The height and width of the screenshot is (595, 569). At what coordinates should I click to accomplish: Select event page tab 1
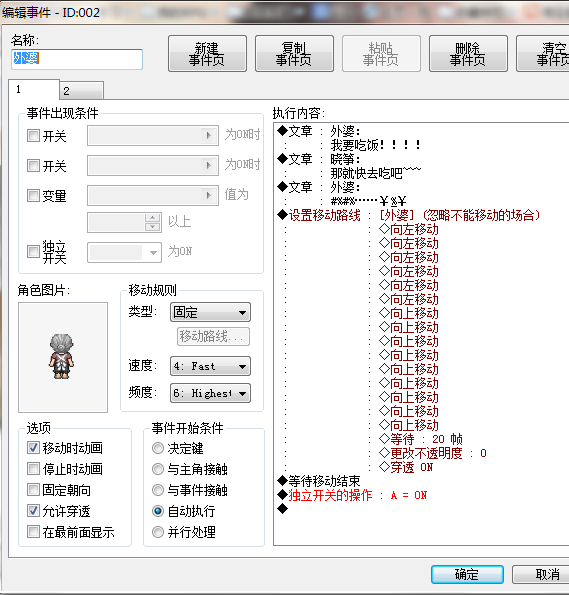34,90
